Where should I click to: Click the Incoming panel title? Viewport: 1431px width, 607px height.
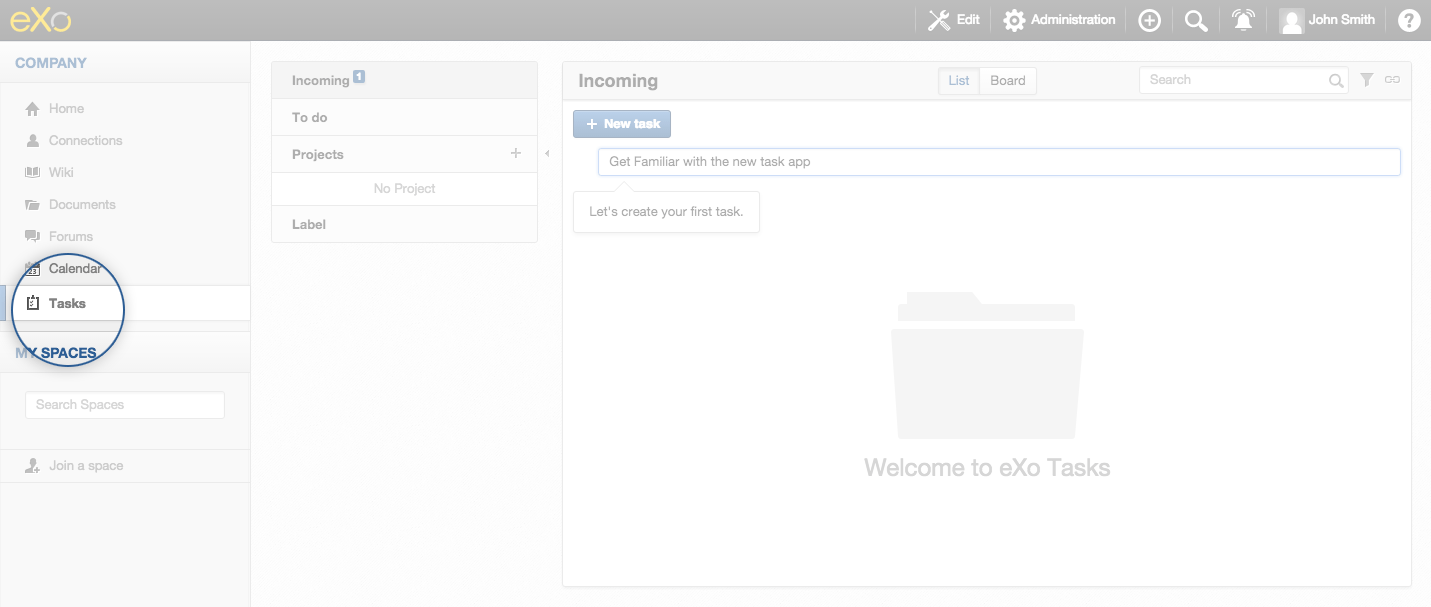618,81
